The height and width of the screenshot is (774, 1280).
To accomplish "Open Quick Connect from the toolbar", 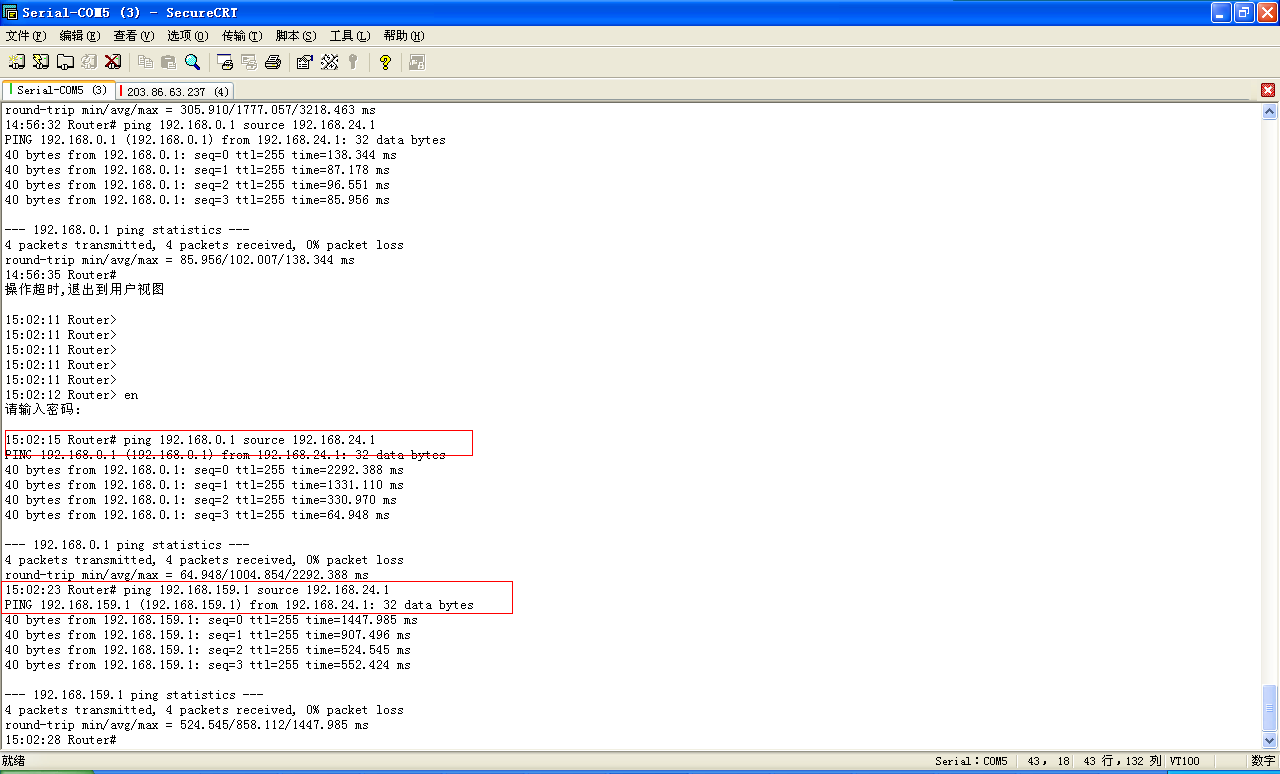I will coord(40,62).
